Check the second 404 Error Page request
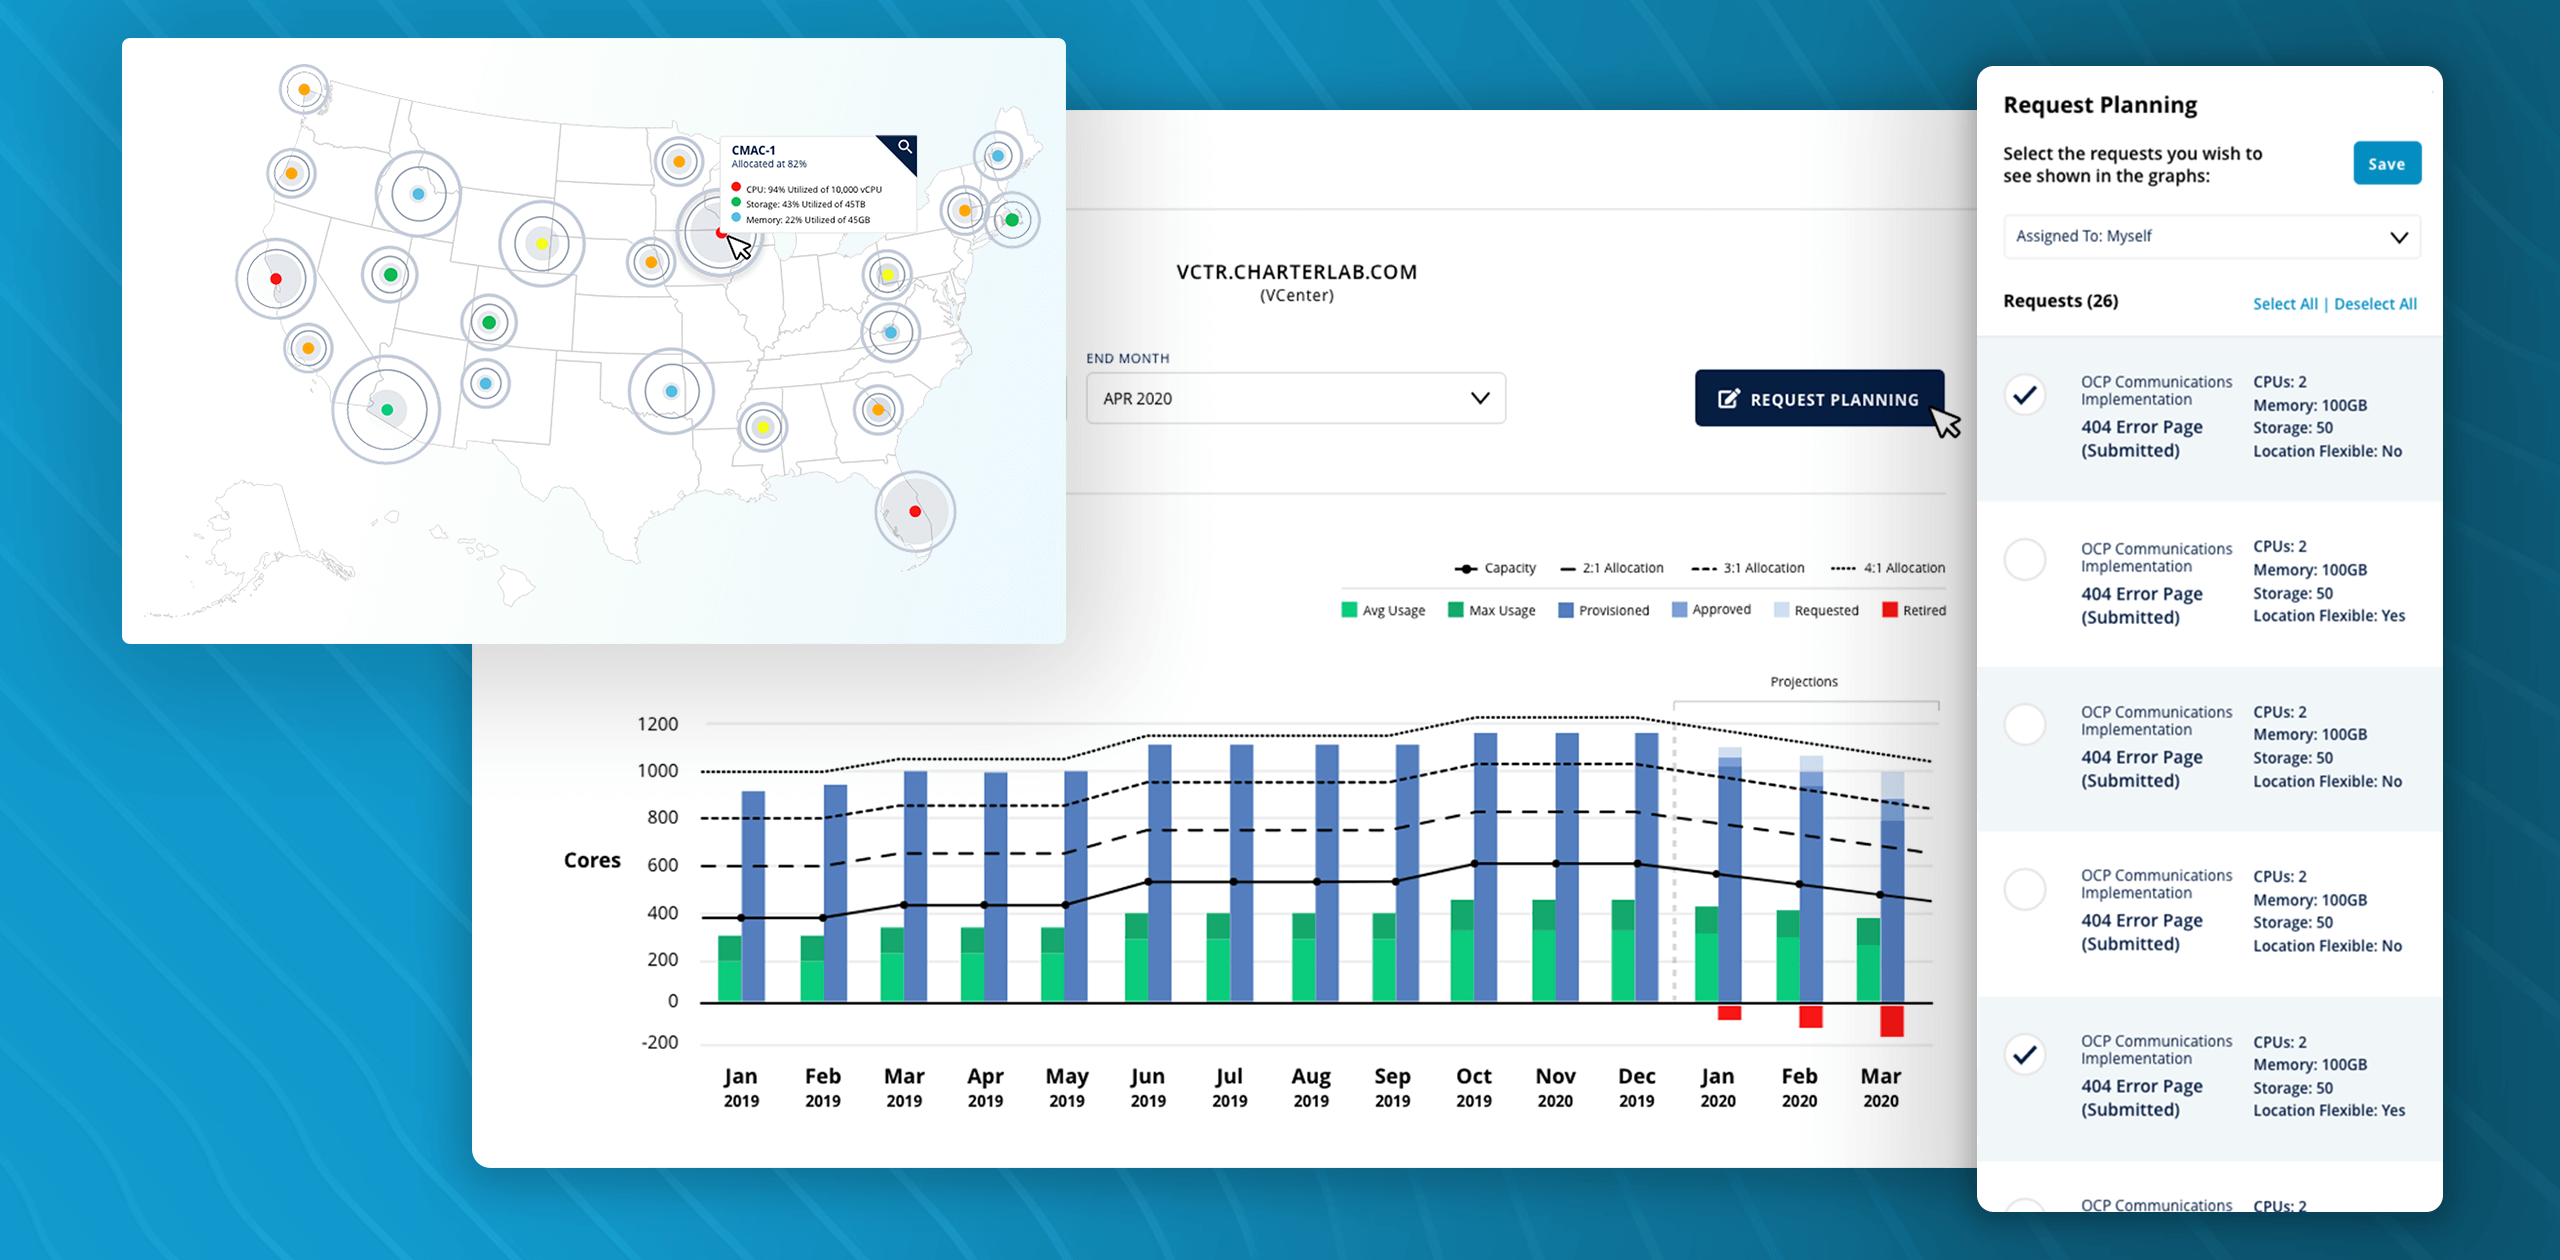The height and width of the screenshot is (1260, 2560). pyautogui.click(x=2025, y=559)
